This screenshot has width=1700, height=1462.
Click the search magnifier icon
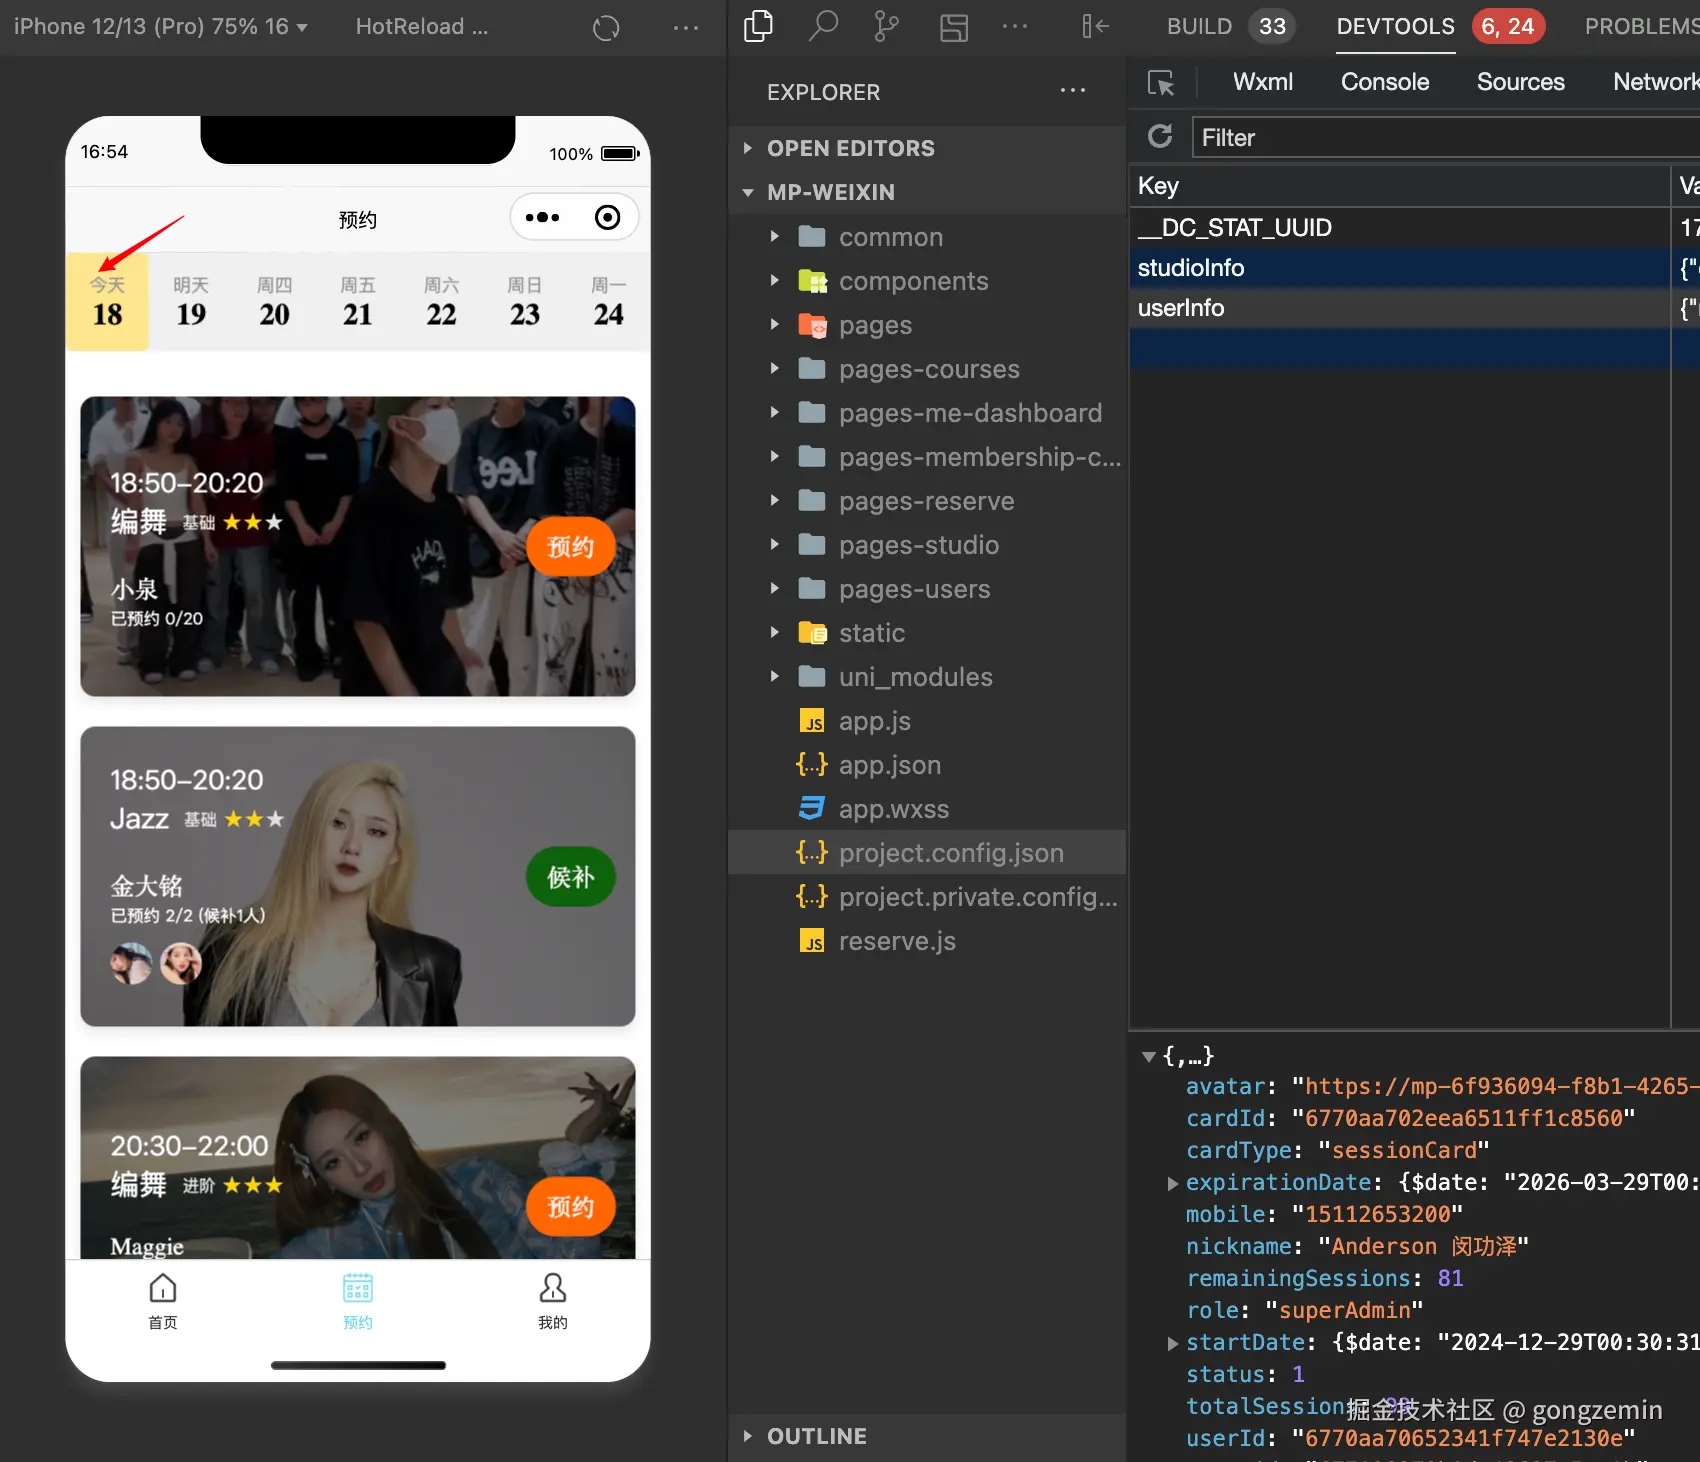(823, 27)
